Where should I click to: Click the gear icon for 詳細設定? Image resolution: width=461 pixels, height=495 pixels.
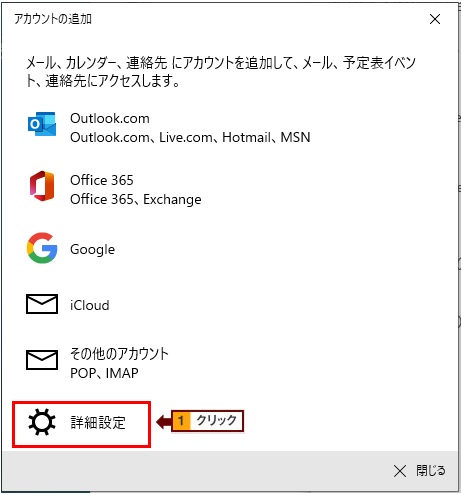(42, 422)
